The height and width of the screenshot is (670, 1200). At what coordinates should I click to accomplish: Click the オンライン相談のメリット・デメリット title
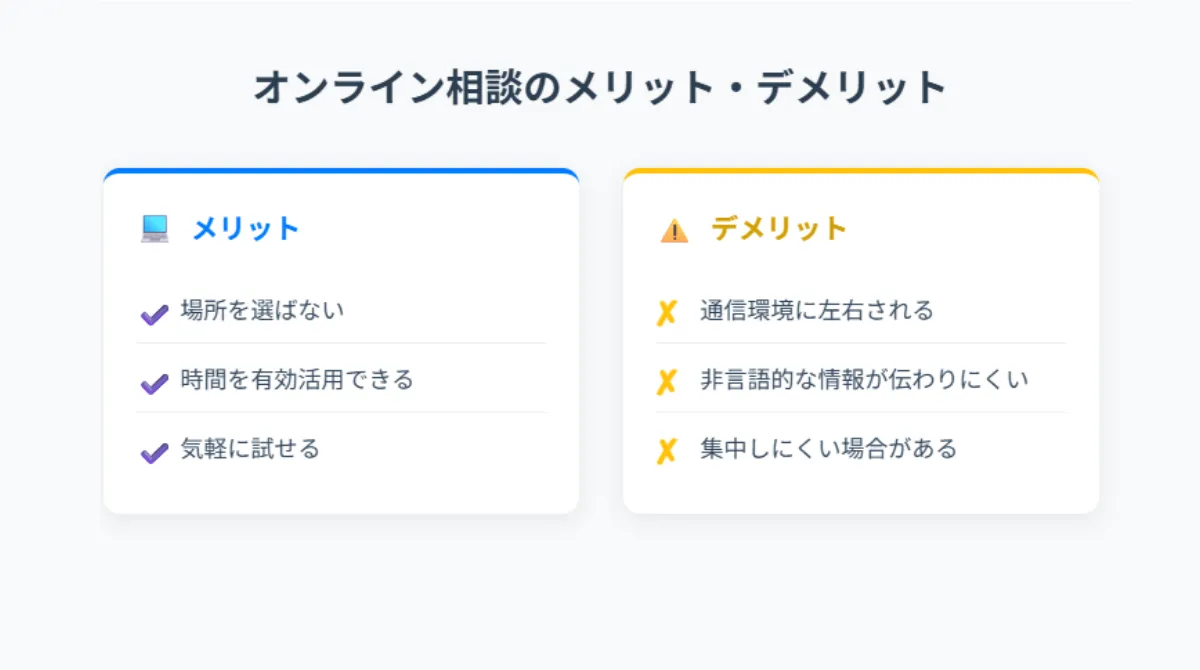point(600,88)
